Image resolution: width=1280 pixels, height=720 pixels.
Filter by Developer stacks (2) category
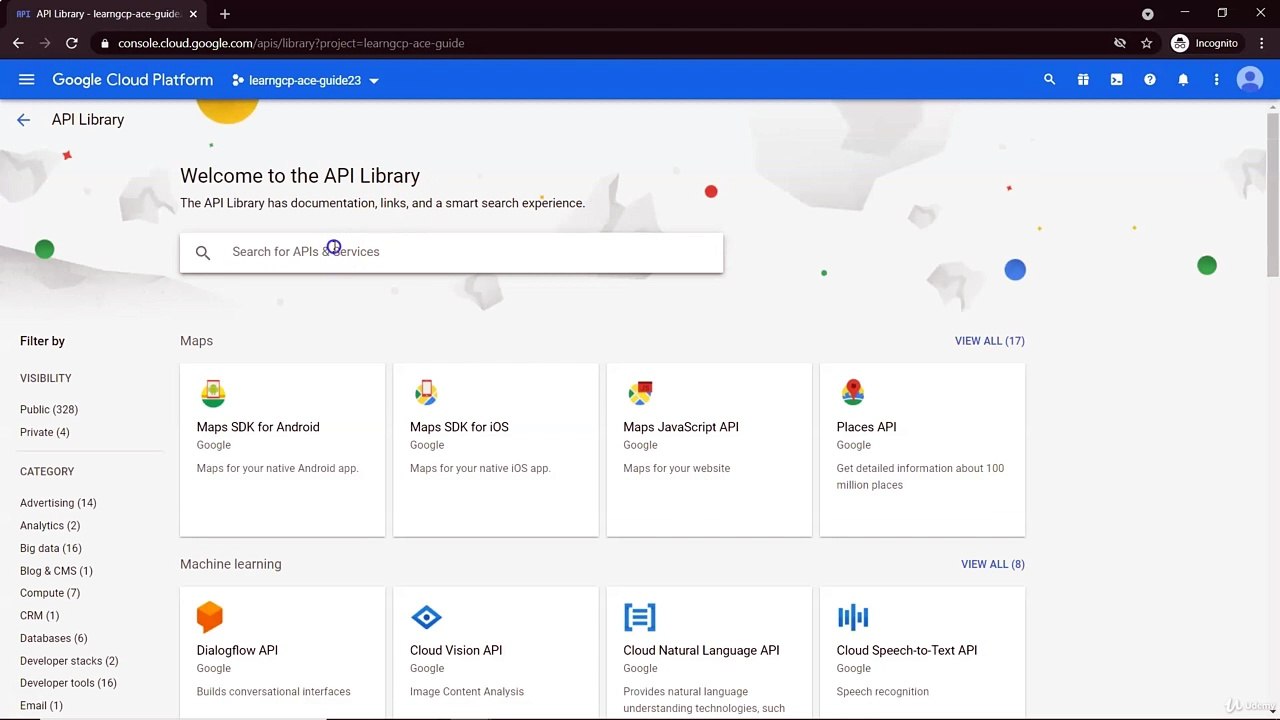click(69, 661)
